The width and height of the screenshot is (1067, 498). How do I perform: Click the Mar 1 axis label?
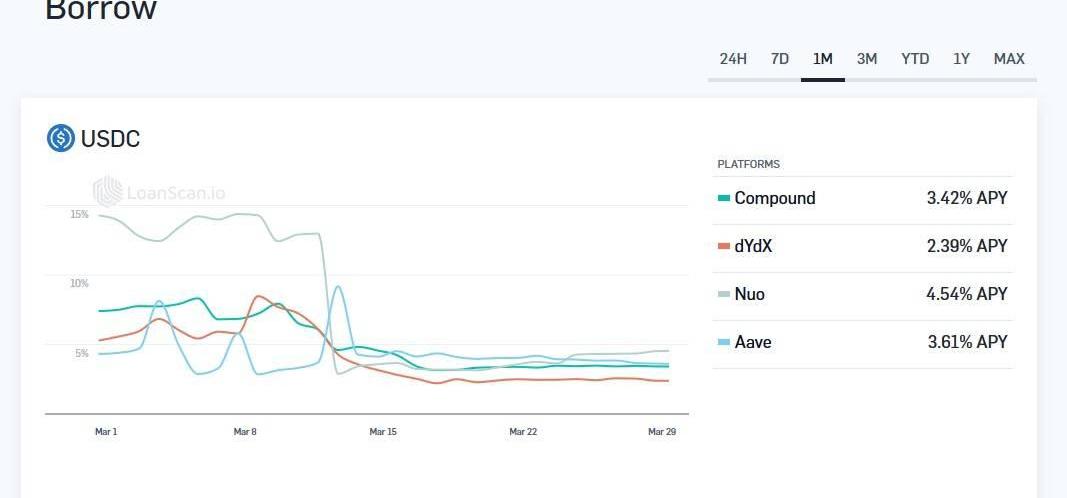(106, 432)
